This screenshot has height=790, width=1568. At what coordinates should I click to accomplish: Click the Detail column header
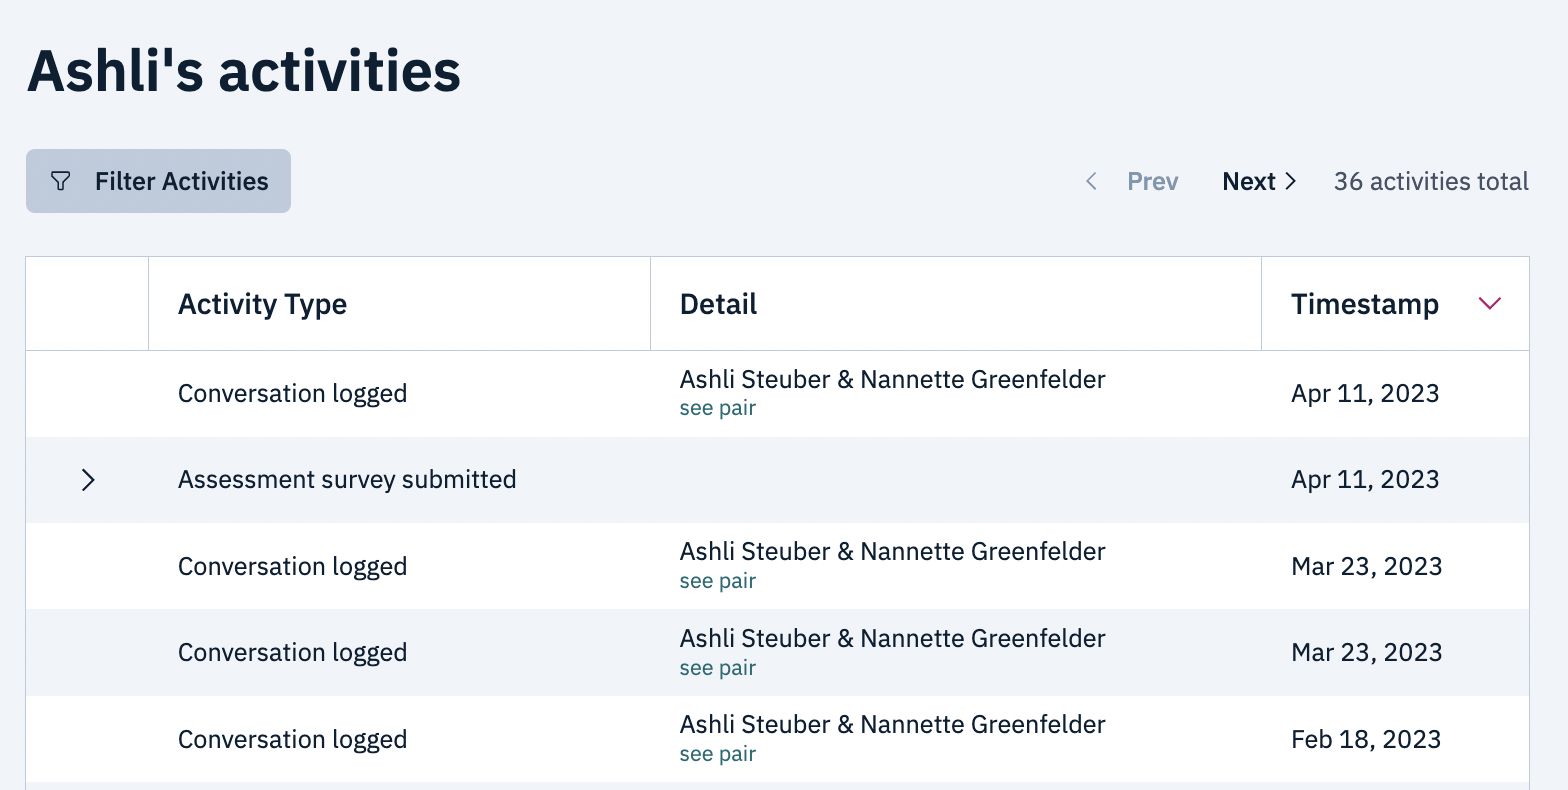(718, 303)
